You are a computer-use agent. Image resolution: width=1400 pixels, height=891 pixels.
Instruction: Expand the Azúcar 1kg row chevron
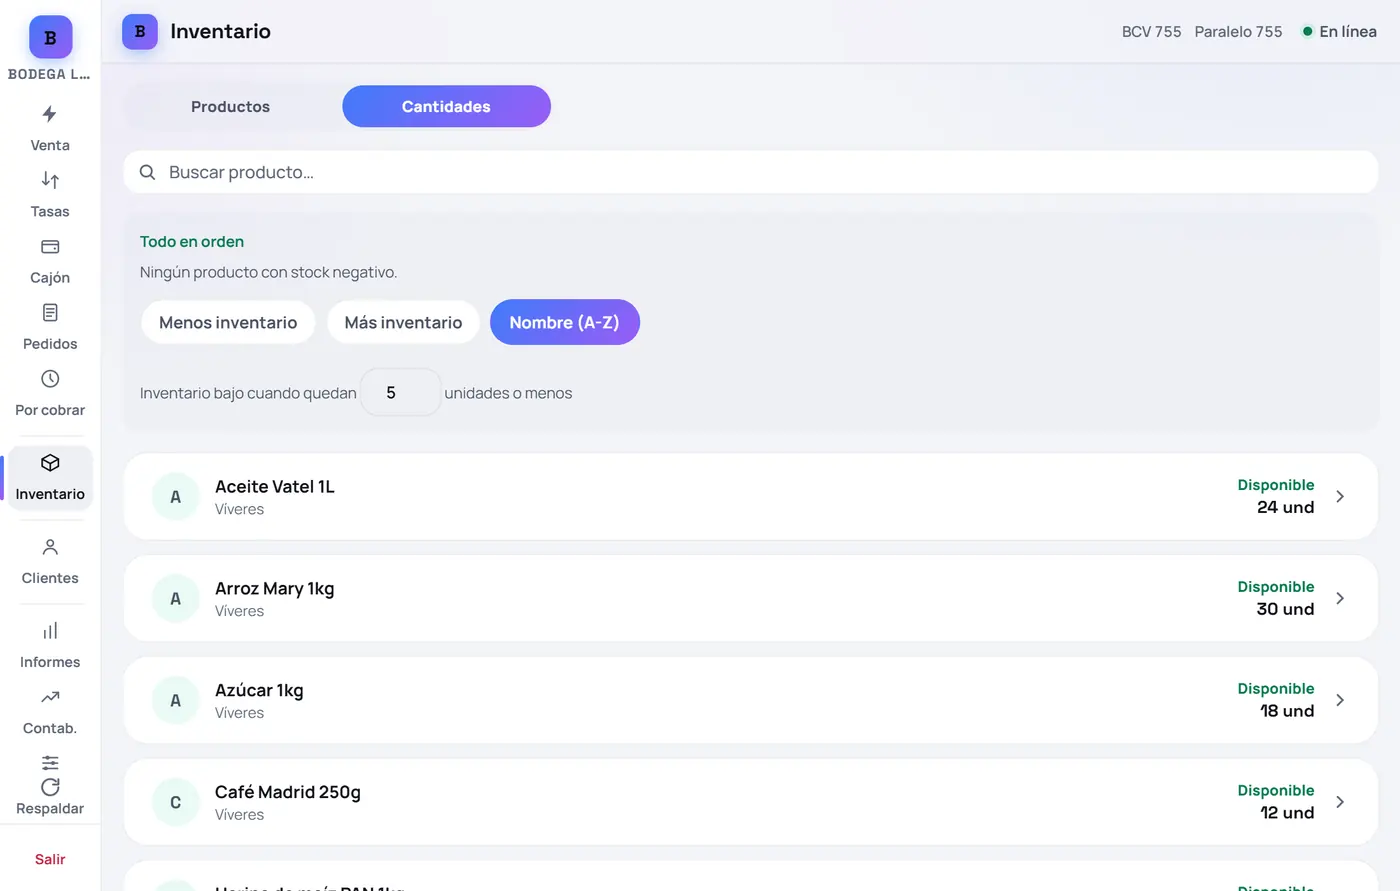[1340, 700]
